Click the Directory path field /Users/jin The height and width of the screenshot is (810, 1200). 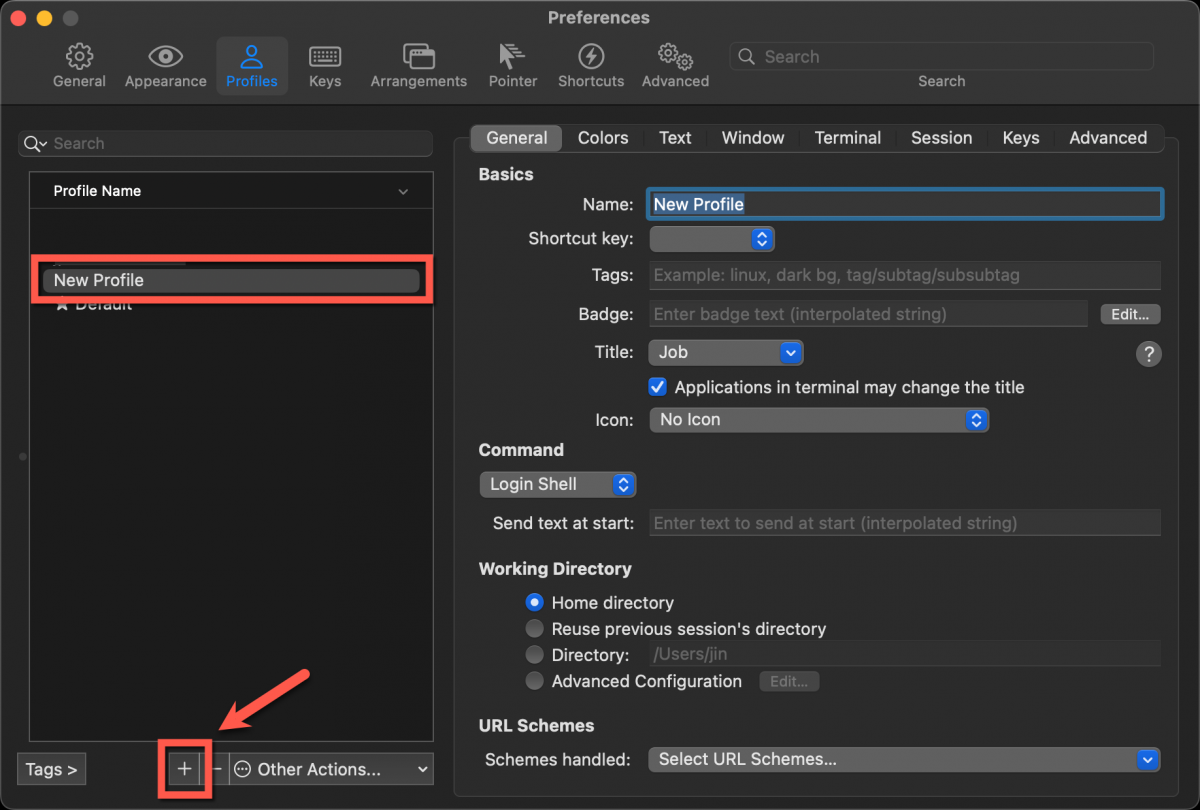905,655
